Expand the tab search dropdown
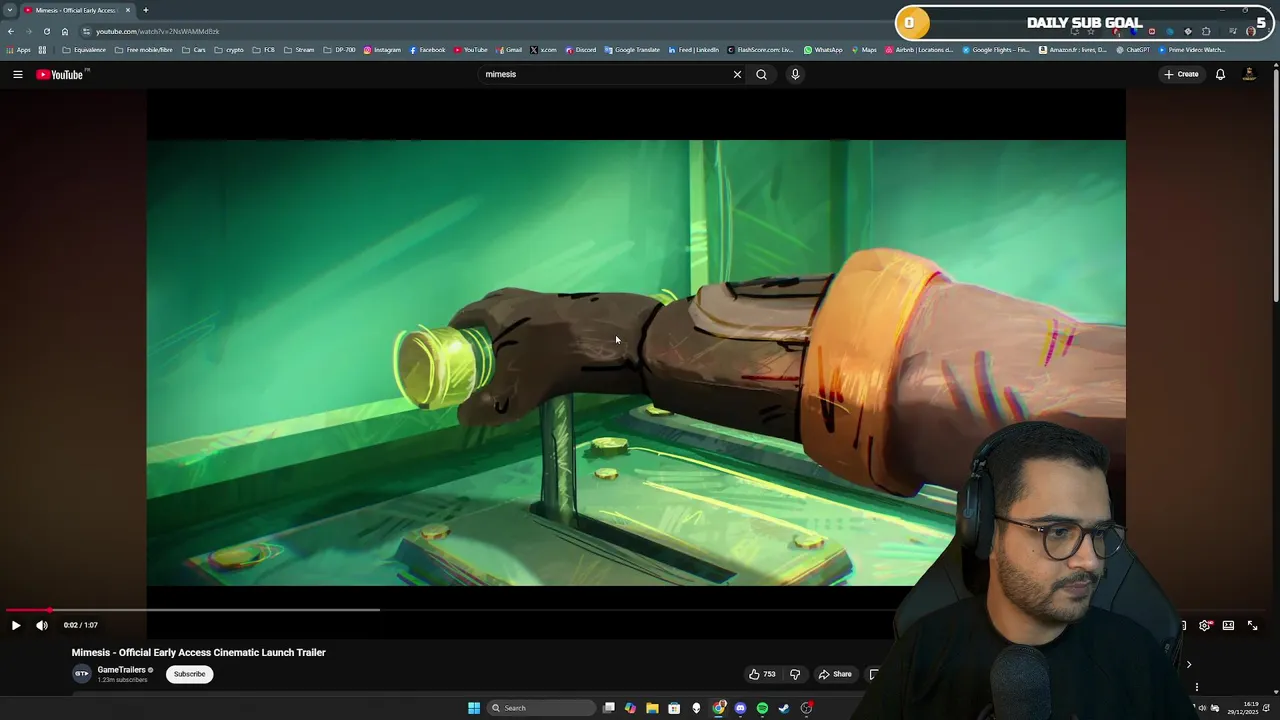Viewport: 1280px width, 720px height. (x=10, y=10)
